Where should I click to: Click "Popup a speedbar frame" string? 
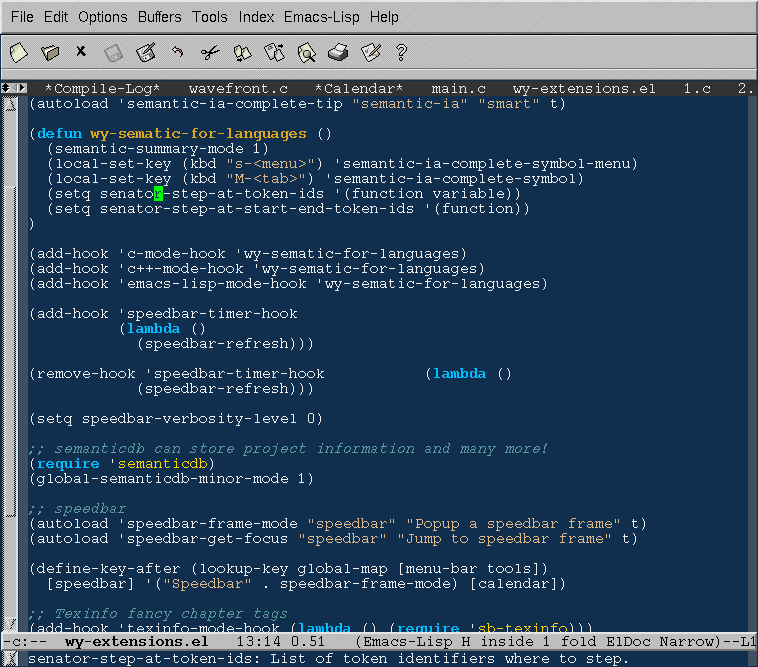[513, 523]
